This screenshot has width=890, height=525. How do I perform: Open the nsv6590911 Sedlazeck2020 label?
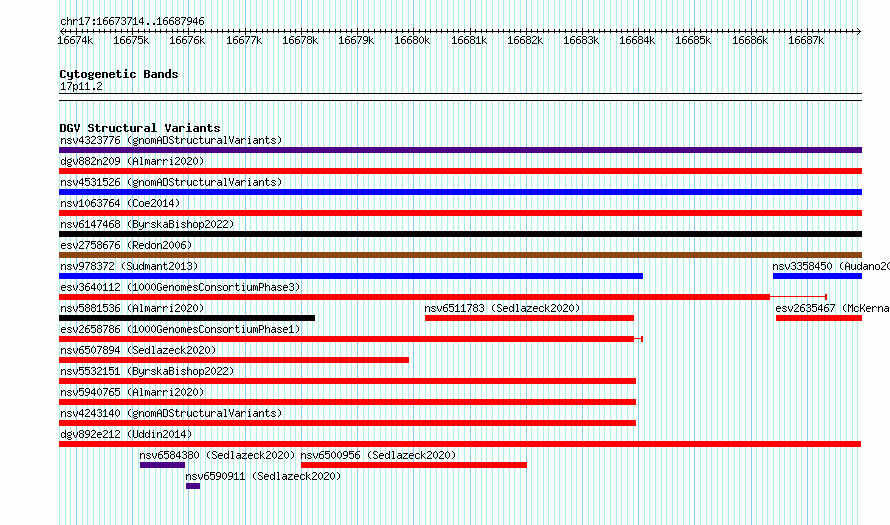[x=263, y=476]
